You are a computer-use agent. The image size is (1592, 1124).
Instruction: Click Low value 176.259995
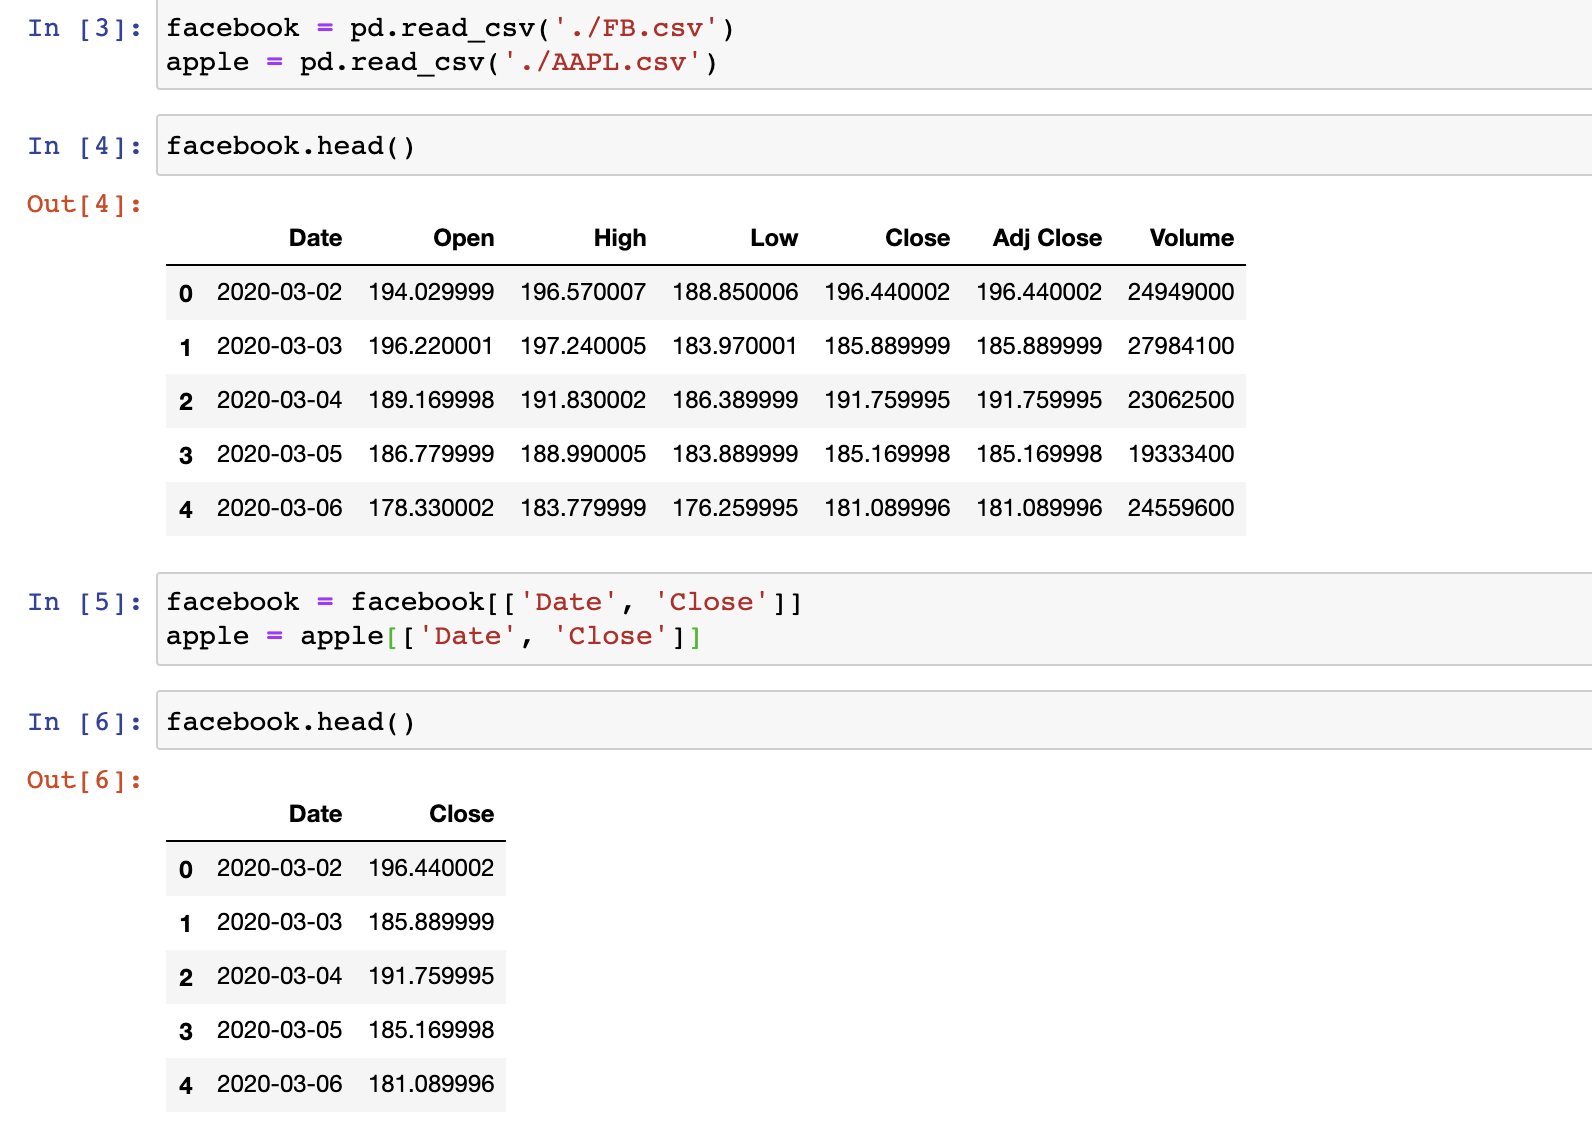click(x=735, y=508)
